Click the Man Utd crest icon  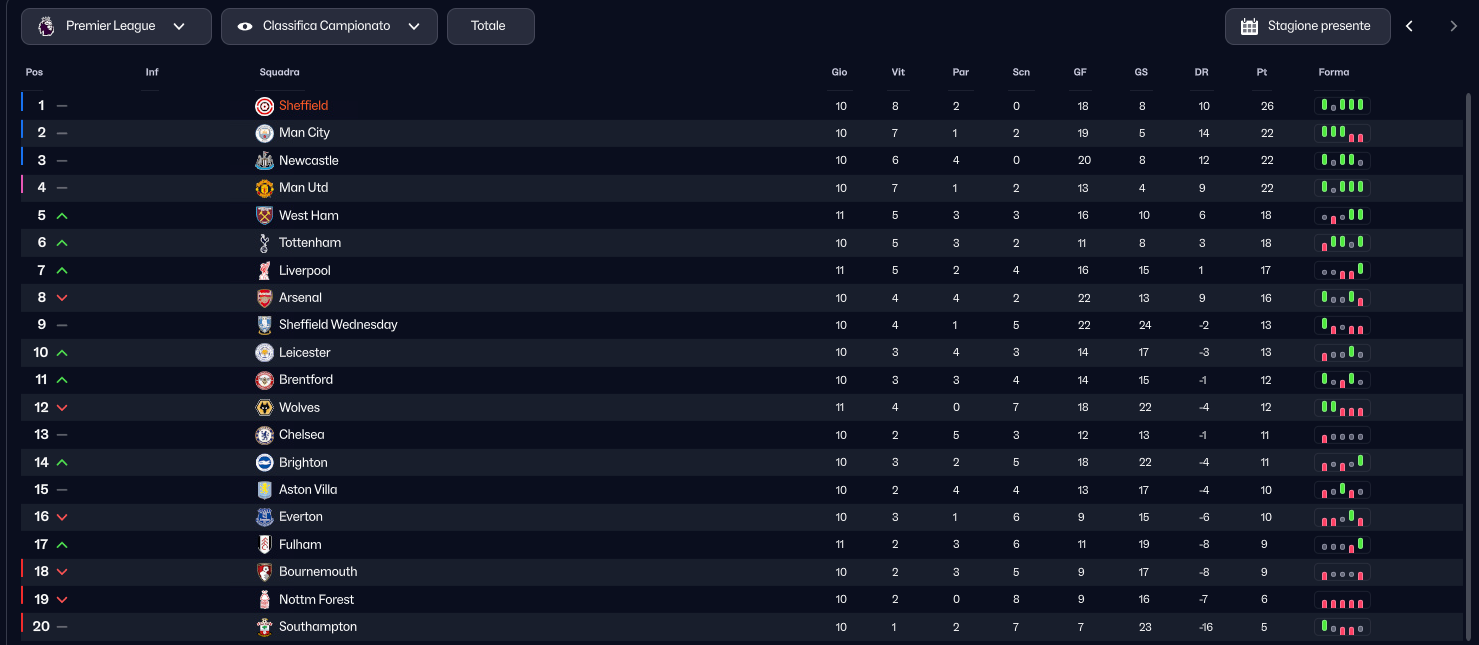(264, 188)
